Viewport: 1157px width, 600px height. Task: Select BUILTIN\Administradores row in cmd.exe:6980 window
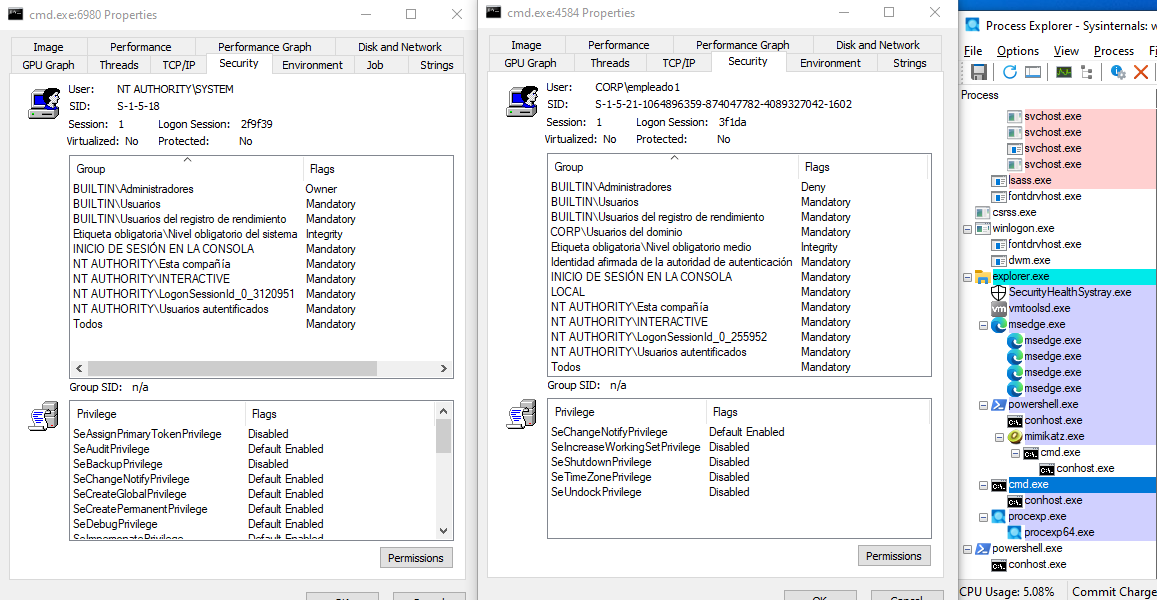(x=261, y=189)
